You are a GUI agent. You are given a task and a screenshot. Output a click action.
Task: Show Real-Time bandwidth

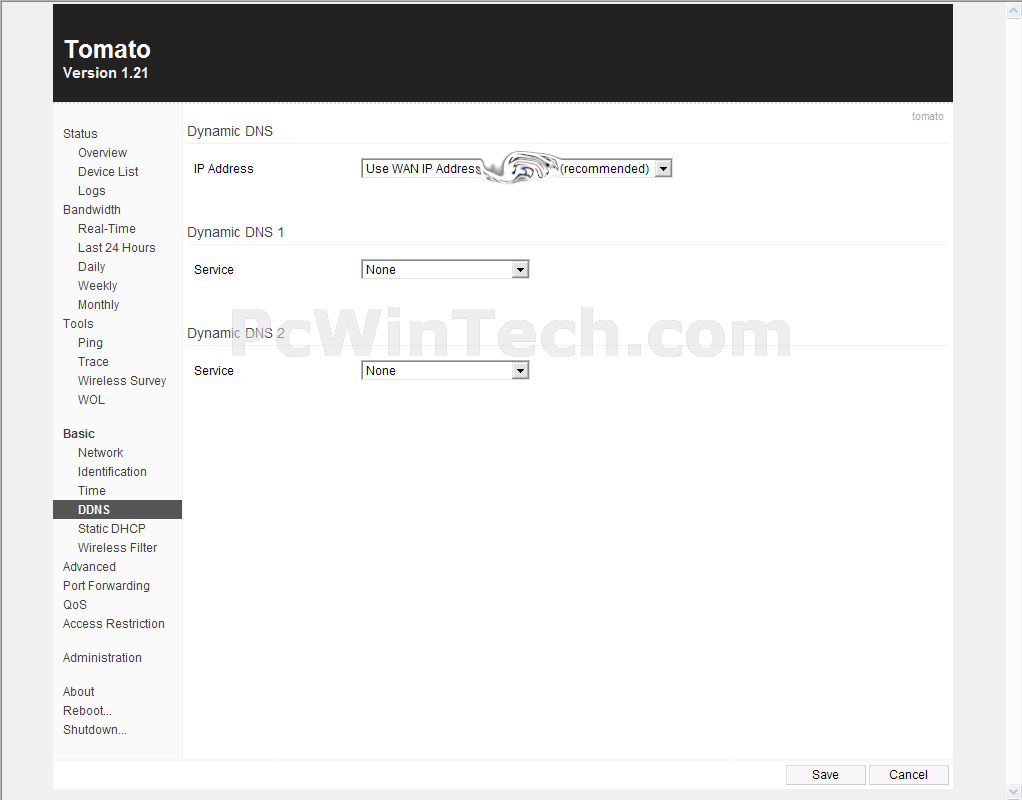tap(107, 229)
